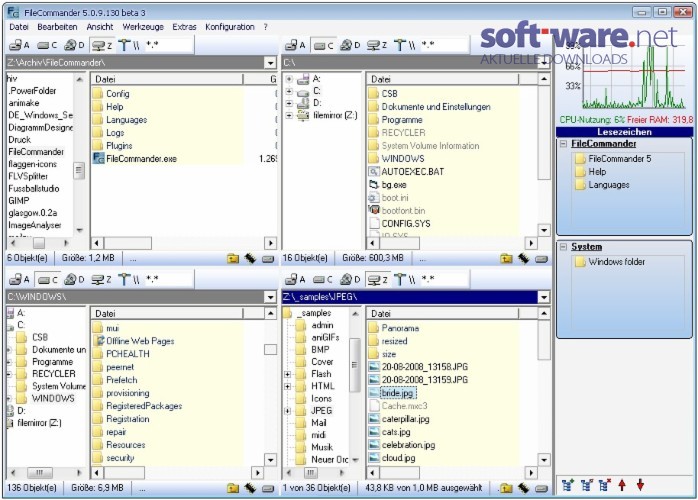Select drive A in top-right panel drive bar

[295, 45]
